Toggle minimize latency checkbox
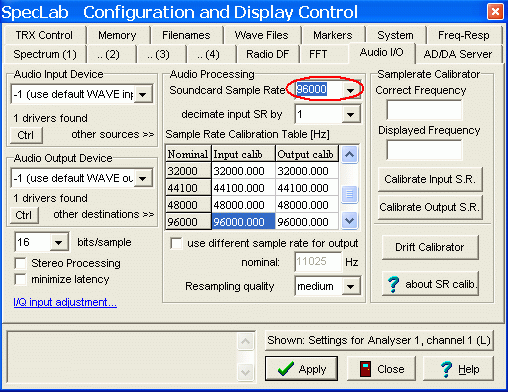Image resolution: width=508 pixels, height=392 pixels. coord(21,279)
